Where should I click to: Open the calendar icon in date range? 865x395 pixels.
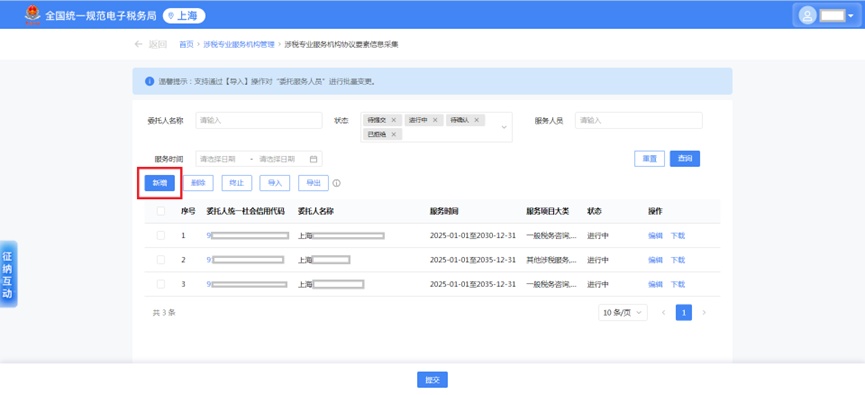[313, 159]
